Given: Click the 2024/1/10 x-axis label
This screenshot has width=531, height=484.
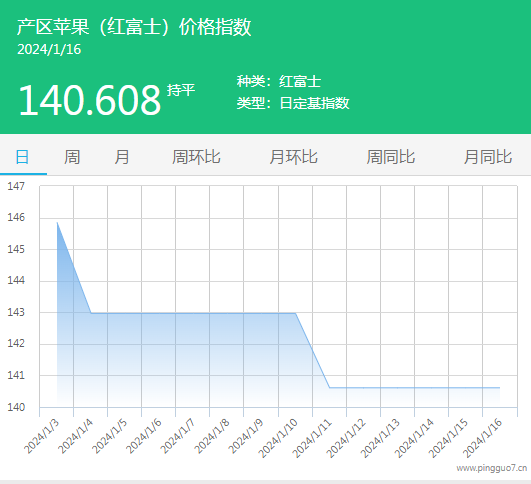Looking at the screenshot, I should pos(278,438).
